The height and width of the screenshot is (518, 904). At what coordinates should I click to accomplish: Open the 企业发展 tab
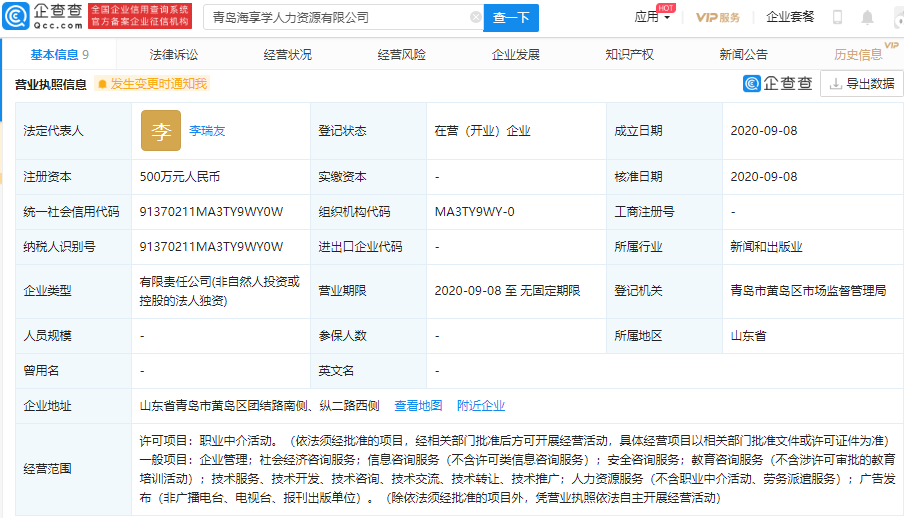516,55
